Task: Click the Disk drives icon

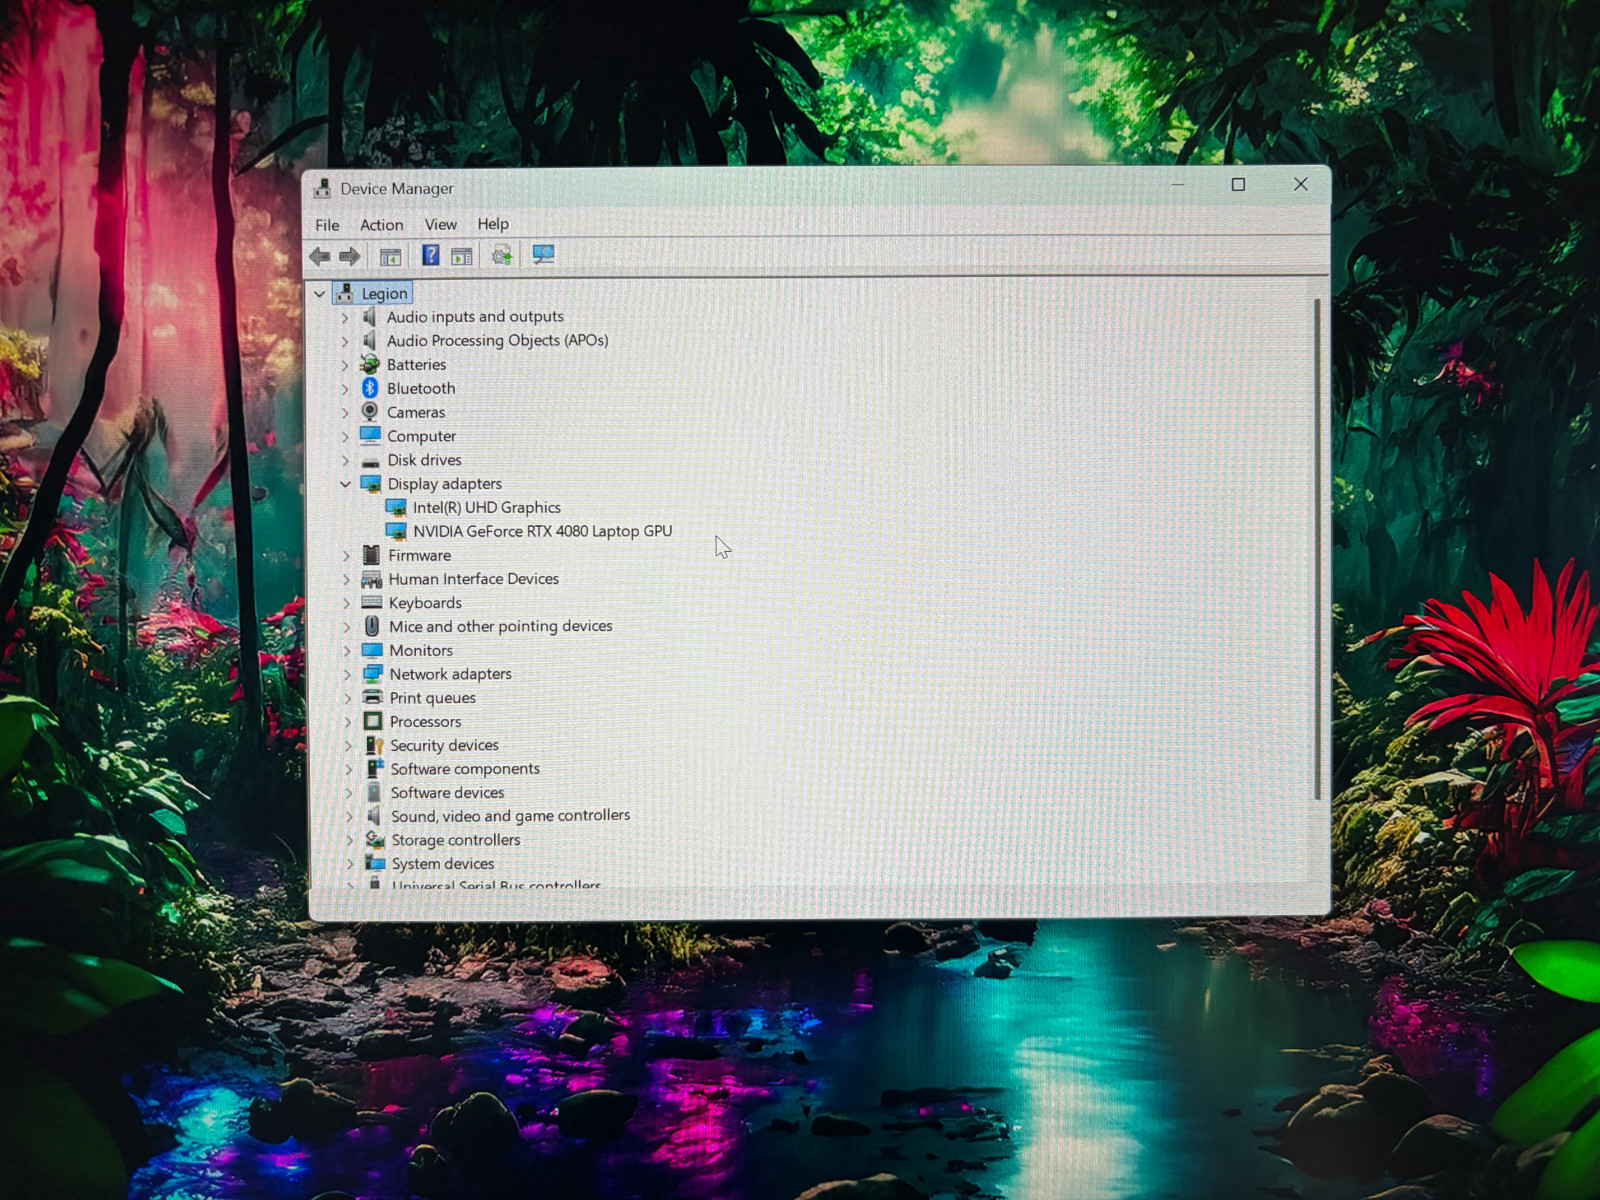Action: (x=370, y=461)
